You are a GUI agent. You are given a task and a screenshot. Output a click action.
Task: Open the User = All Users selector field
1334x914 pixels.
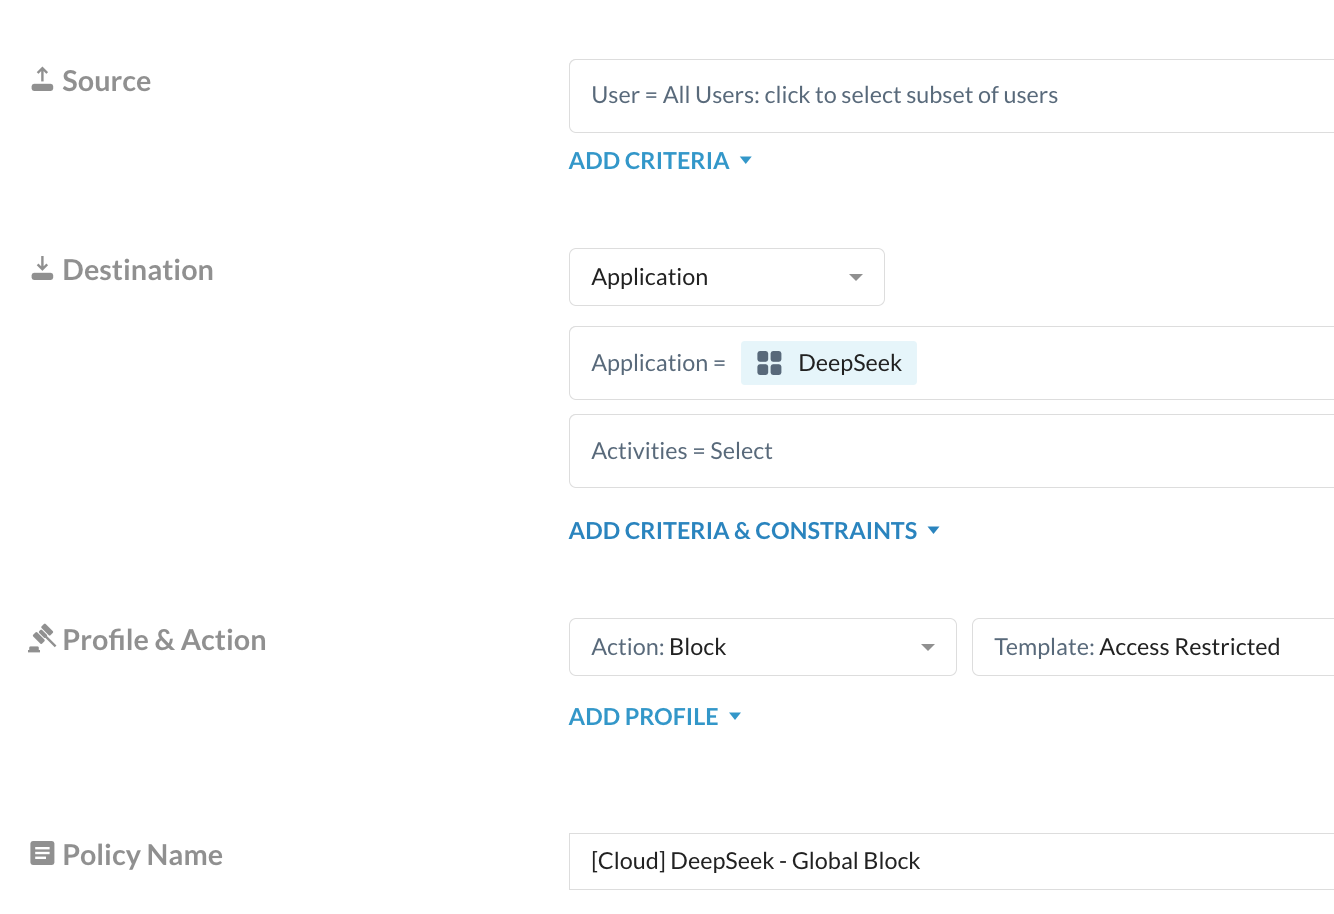tap(951, 96)
